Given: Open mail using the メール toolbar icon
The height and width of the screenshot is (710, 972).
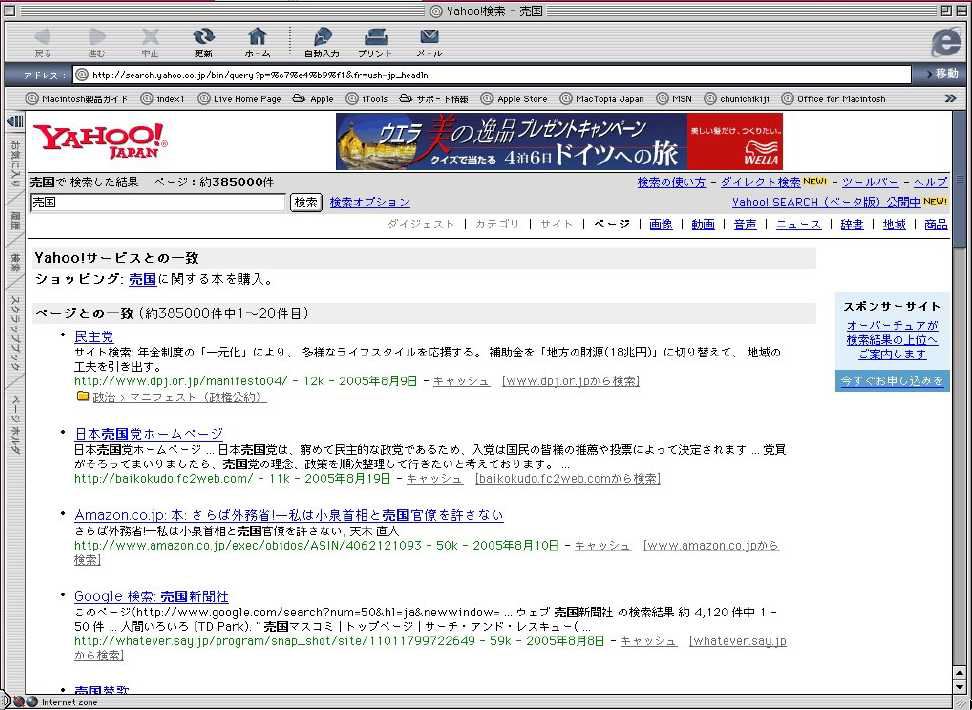Looking at the screenshot, I should click(429, 37).
